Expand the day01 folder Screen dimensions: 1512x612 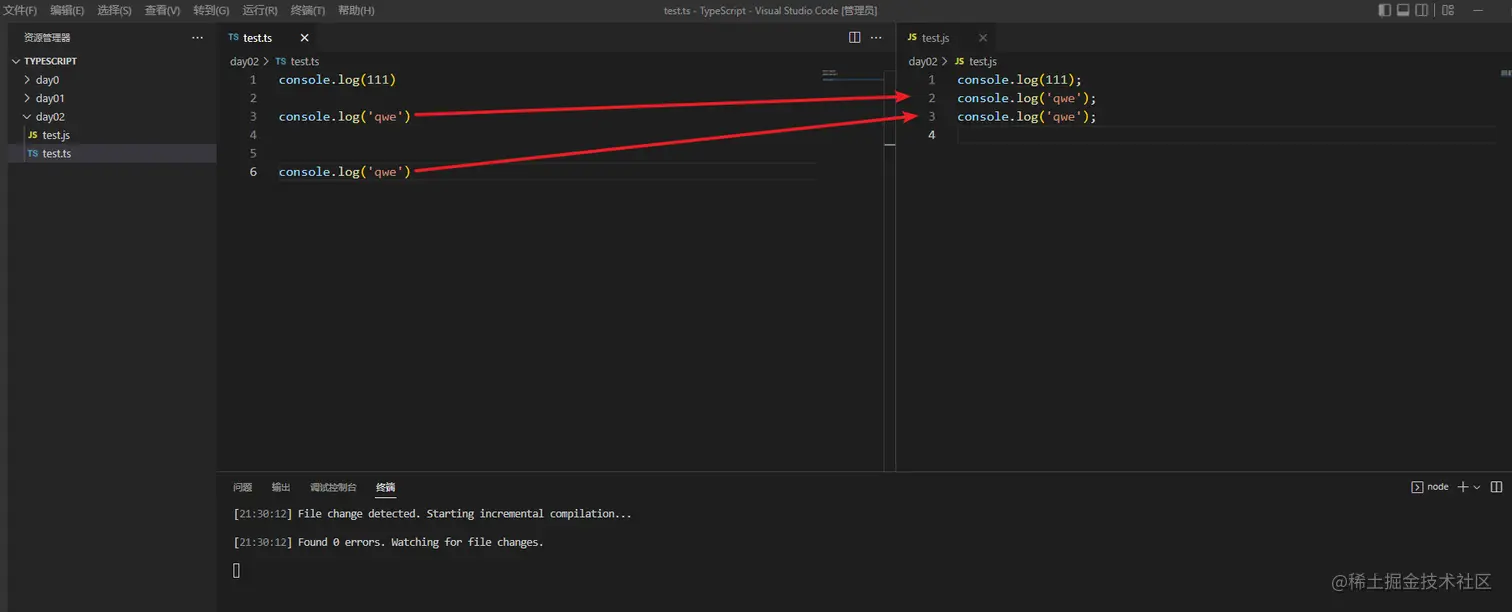(x=50, y=98)
